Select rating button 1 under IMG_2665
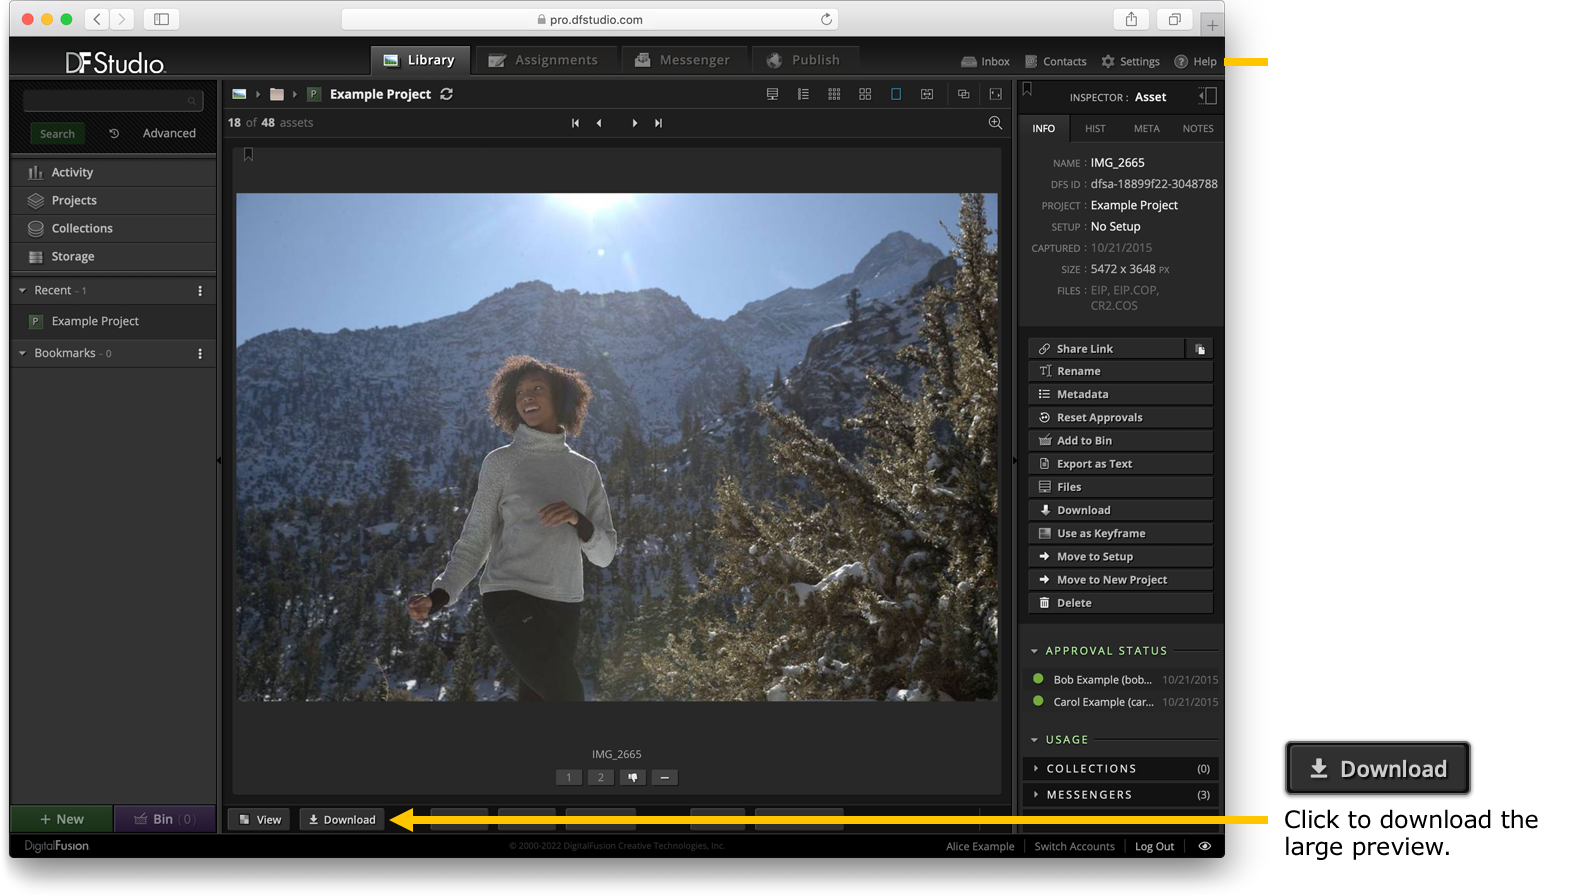Image resolution: width=1580 pixels, height=896 pixels. click(569, 777)
